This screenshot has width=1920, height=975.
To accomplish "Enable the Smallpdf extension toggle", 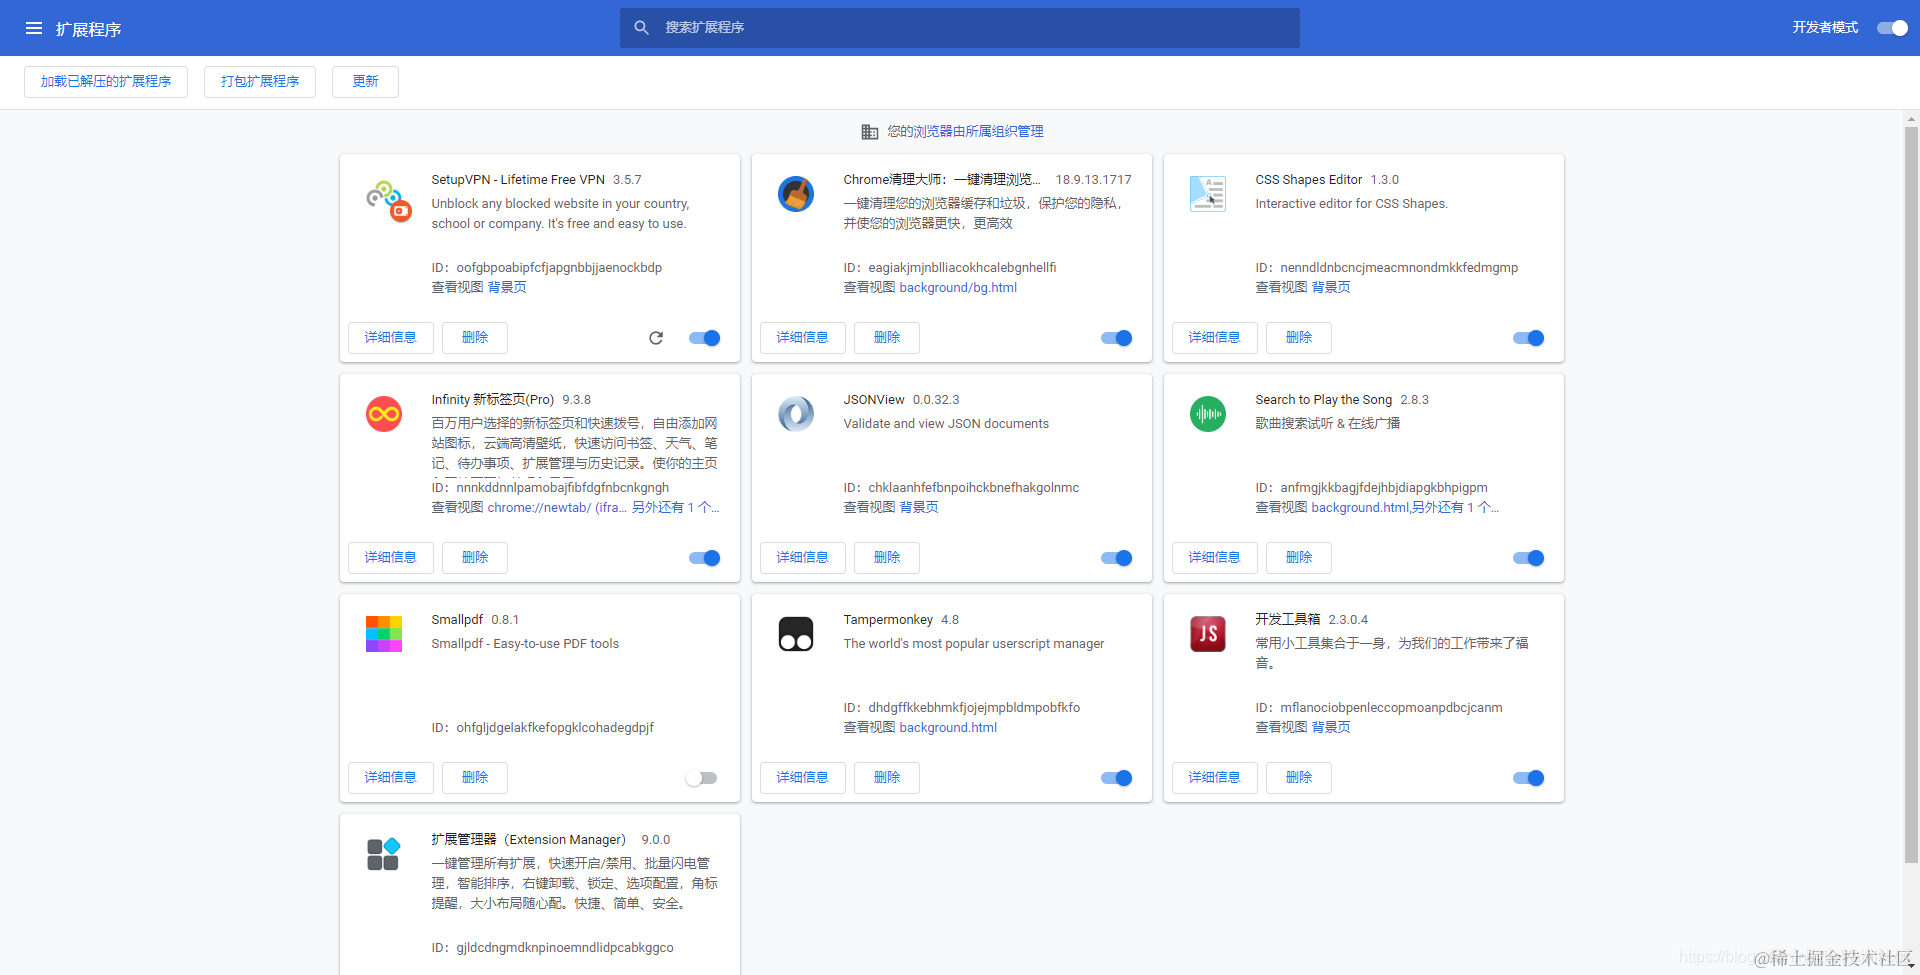I will pyautogui.click(x=701, y=778).
